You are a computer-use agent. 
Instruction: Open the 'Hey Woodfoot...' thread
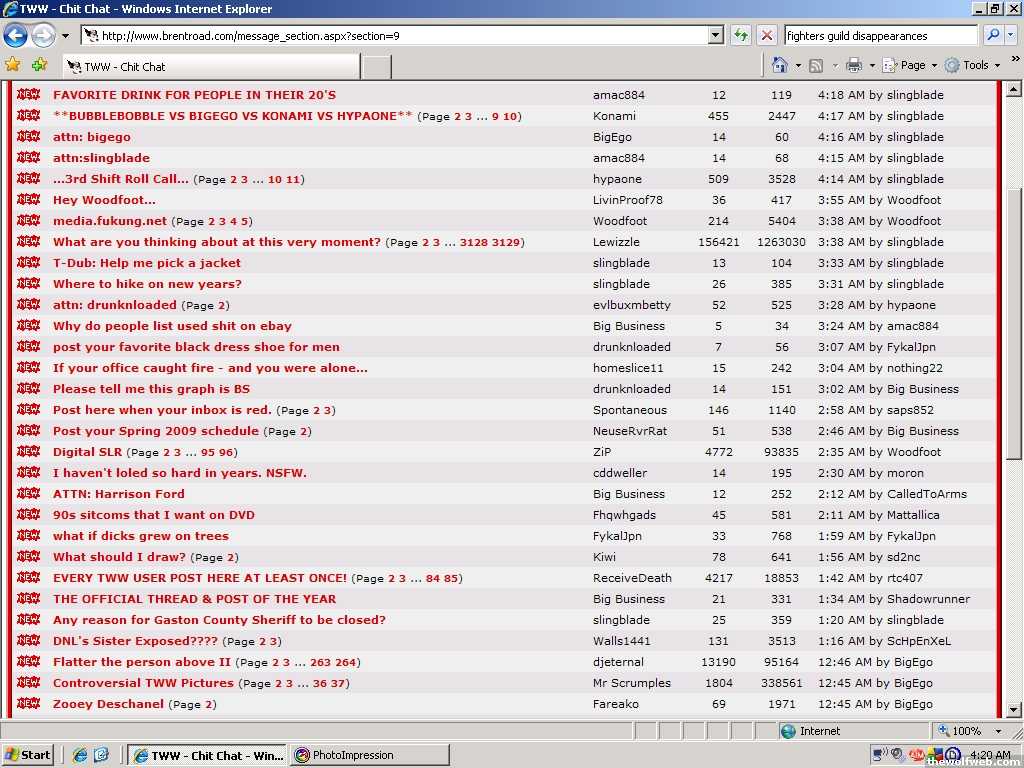(104, 200)
